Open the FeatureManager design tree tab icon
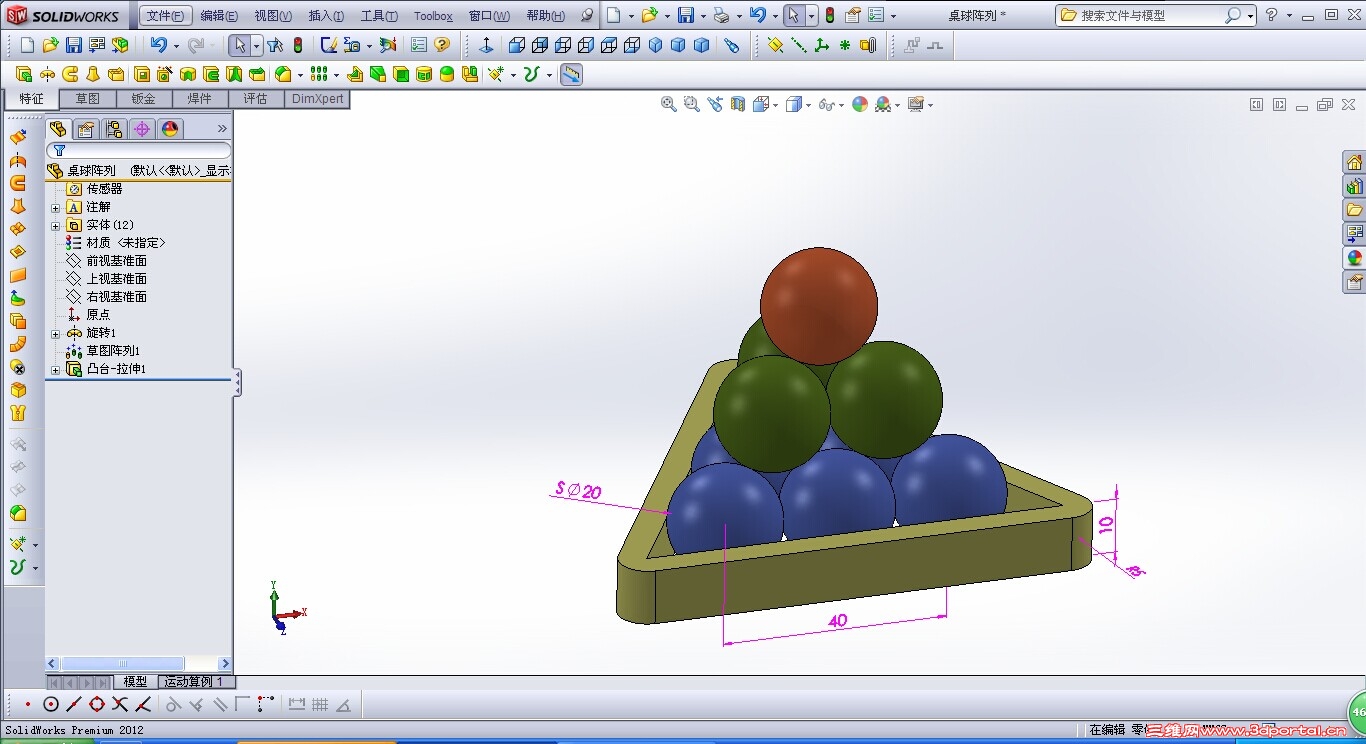This screenshot has height=744, width=1366. coord(58,128)
